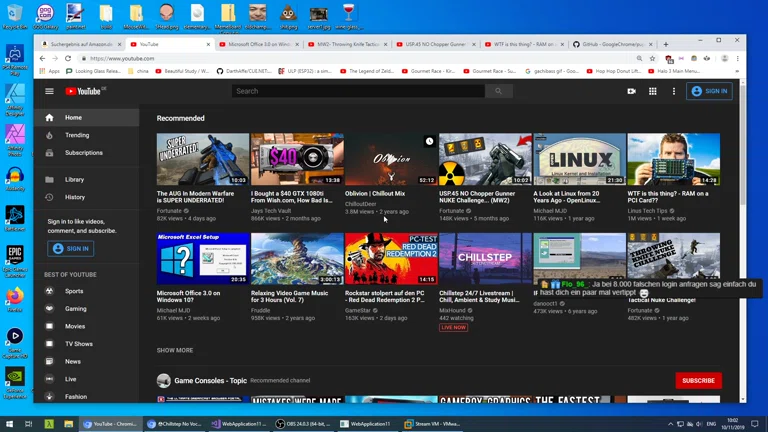Open the YouTube settings three-dots menu
Image resolution: width=768 pixels, height=432 pixels.
673,91
